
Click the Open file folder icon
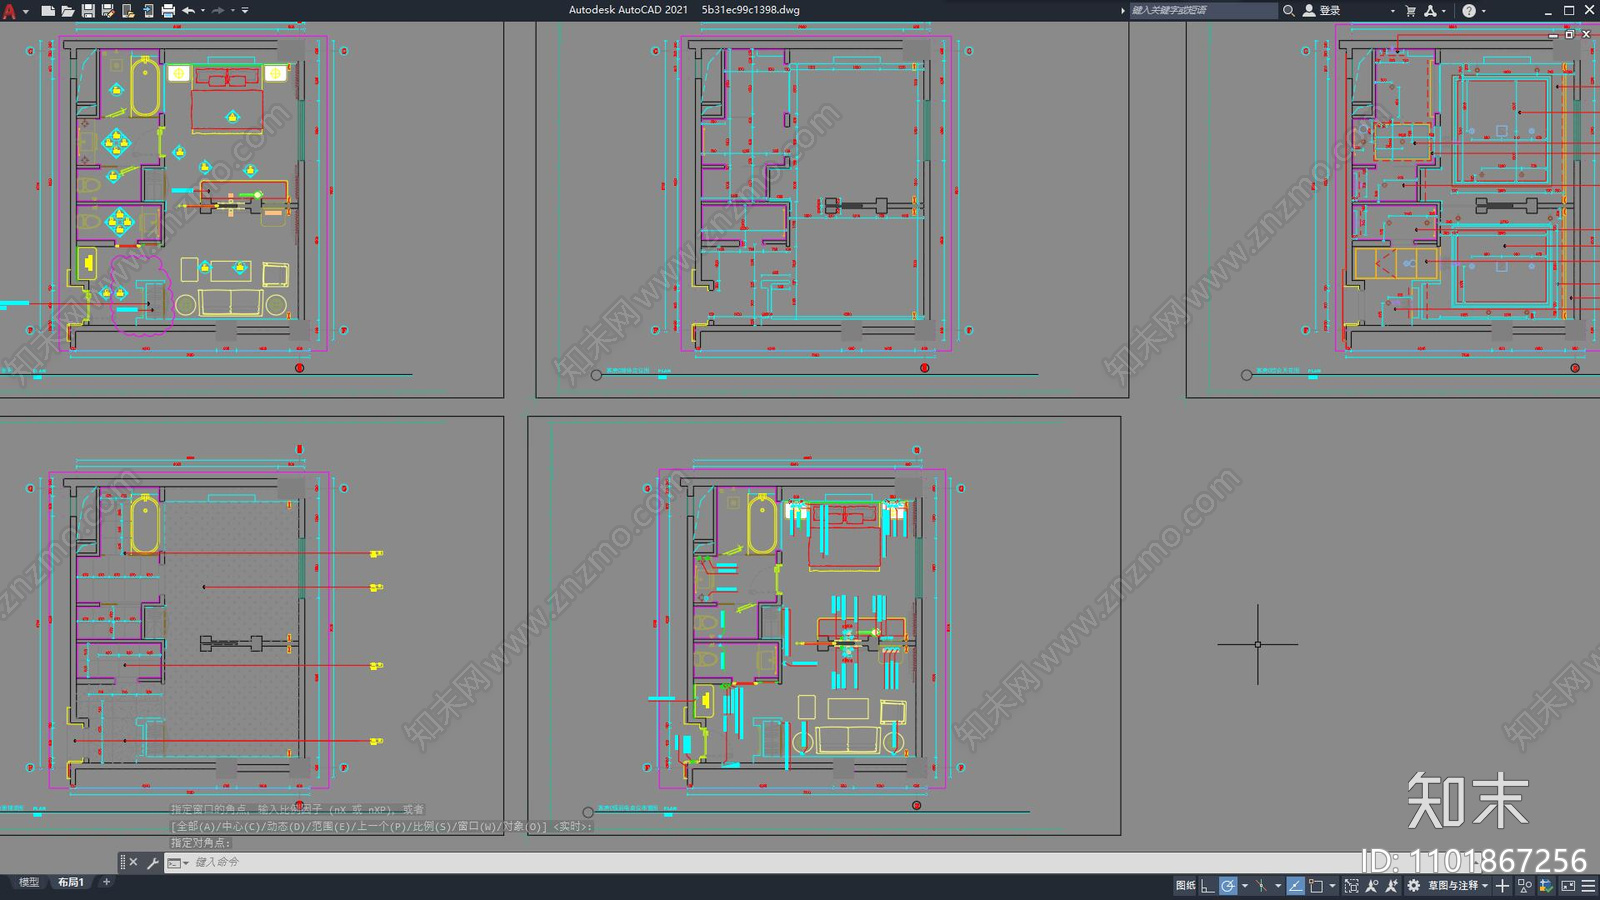(x=68, y=11)
